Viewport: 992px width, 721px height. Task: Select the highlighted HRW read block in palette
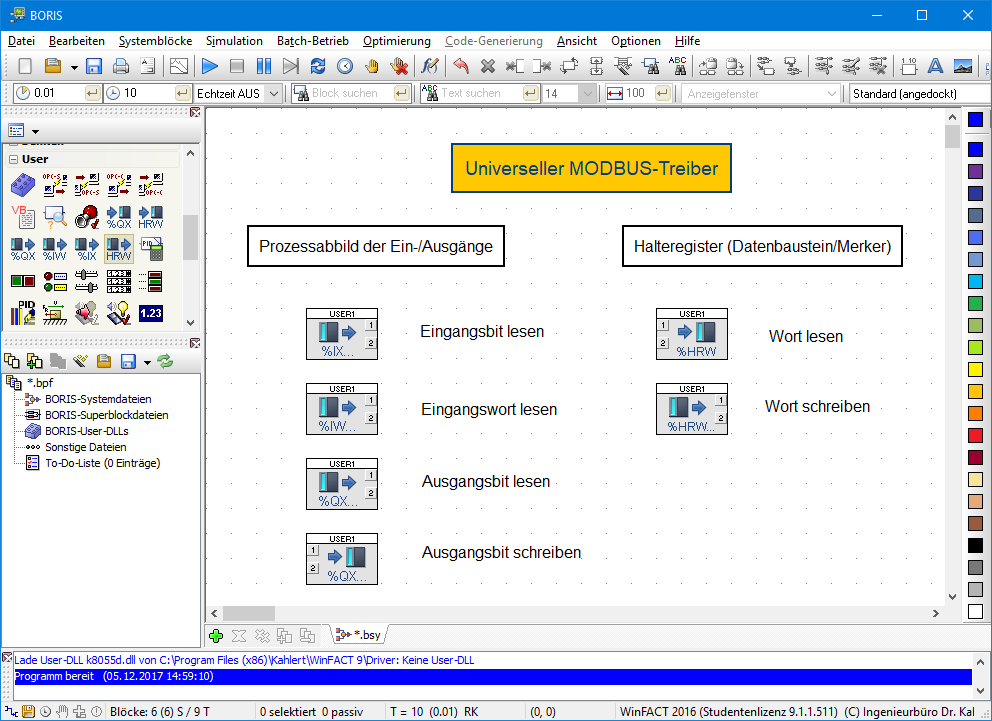coord(119,249)
